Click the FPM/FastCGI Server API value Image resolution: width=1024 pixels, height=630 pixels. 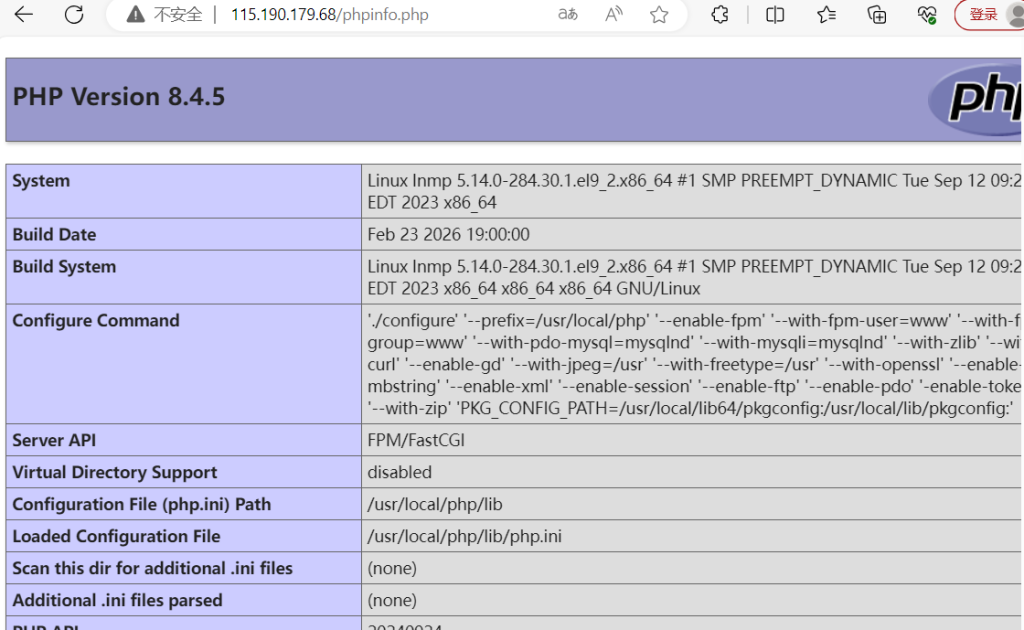click(x=416, y=441)
